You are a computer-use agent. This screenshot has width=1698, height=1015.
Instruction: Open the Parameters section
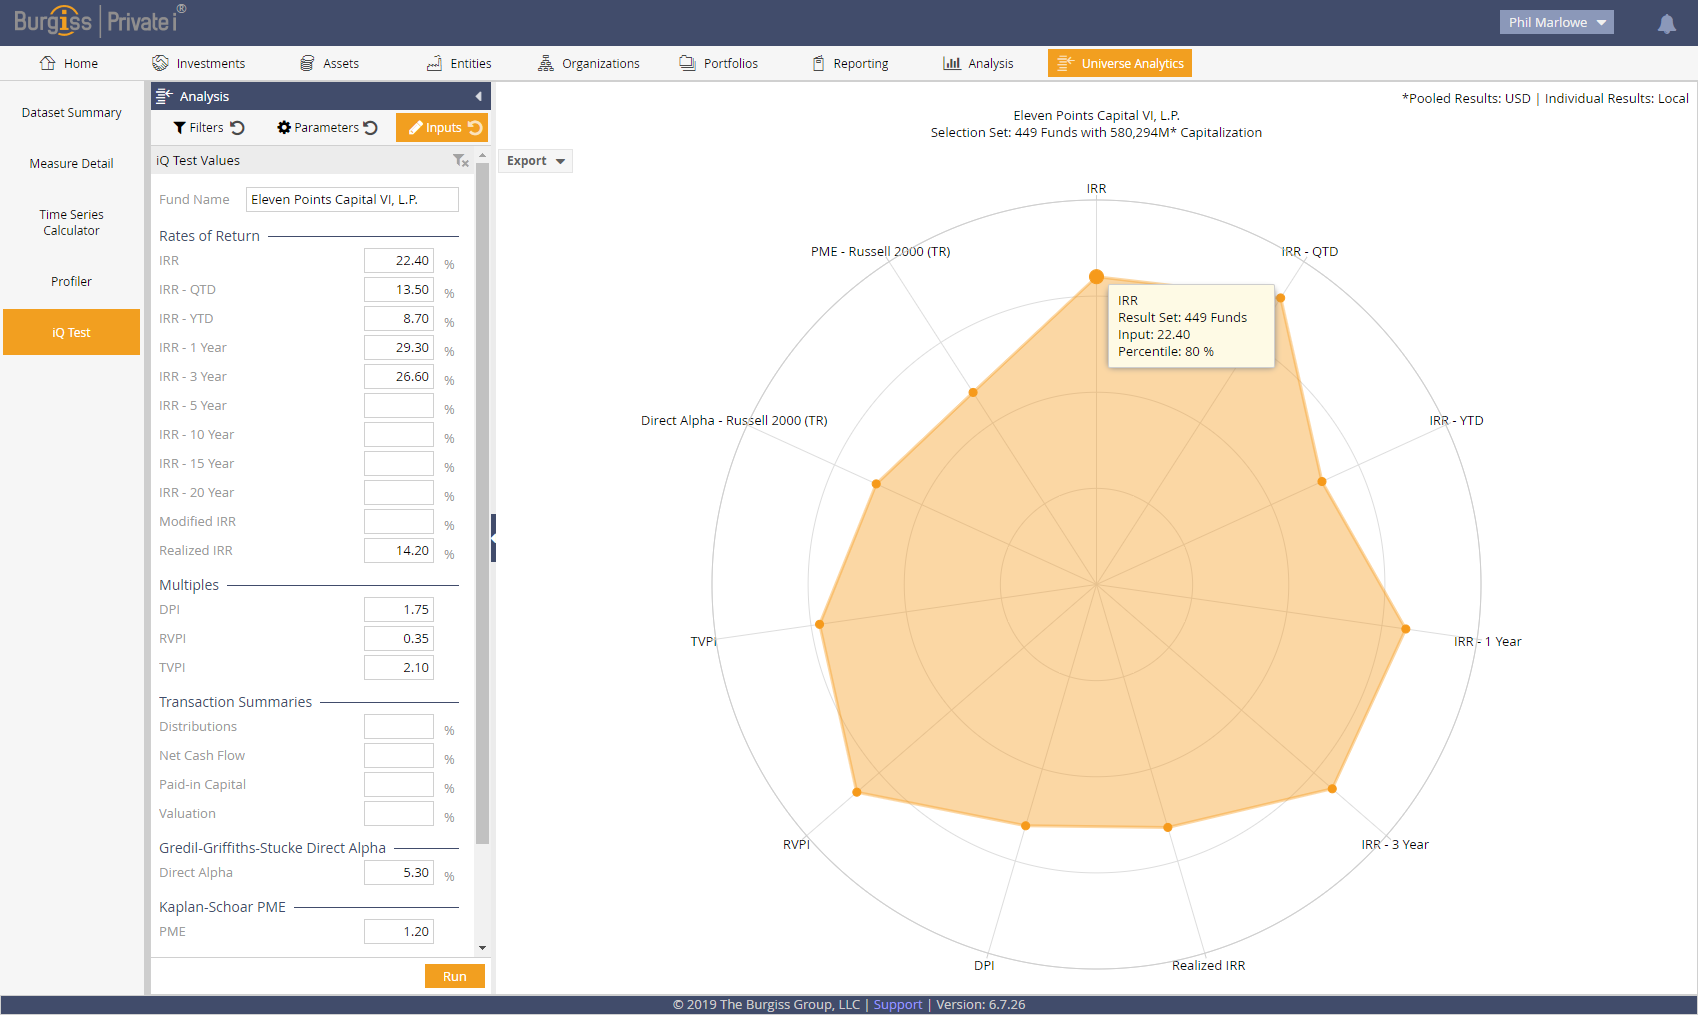tap(318, 128)
